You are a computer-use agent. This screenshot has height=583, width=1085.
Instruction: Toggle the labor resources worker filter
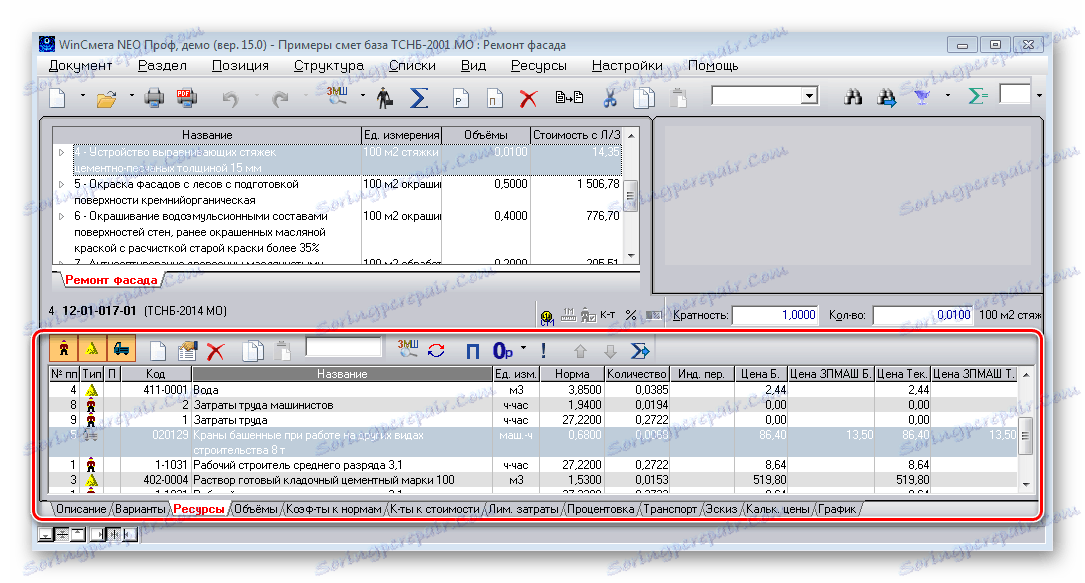point(64,350)
